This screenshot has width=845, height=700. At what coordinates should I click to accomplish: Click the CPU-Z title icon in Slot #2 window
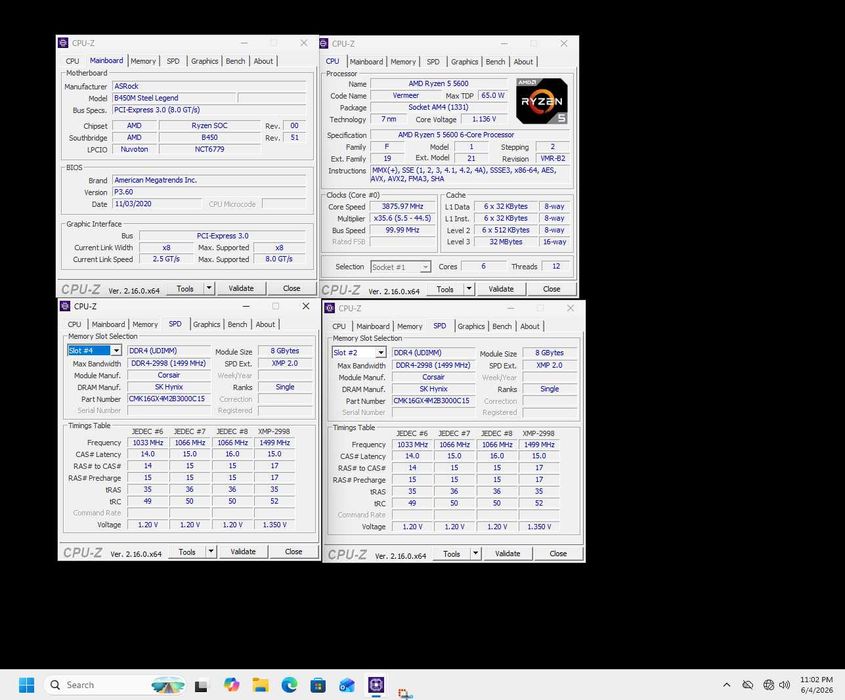point(330,308)
